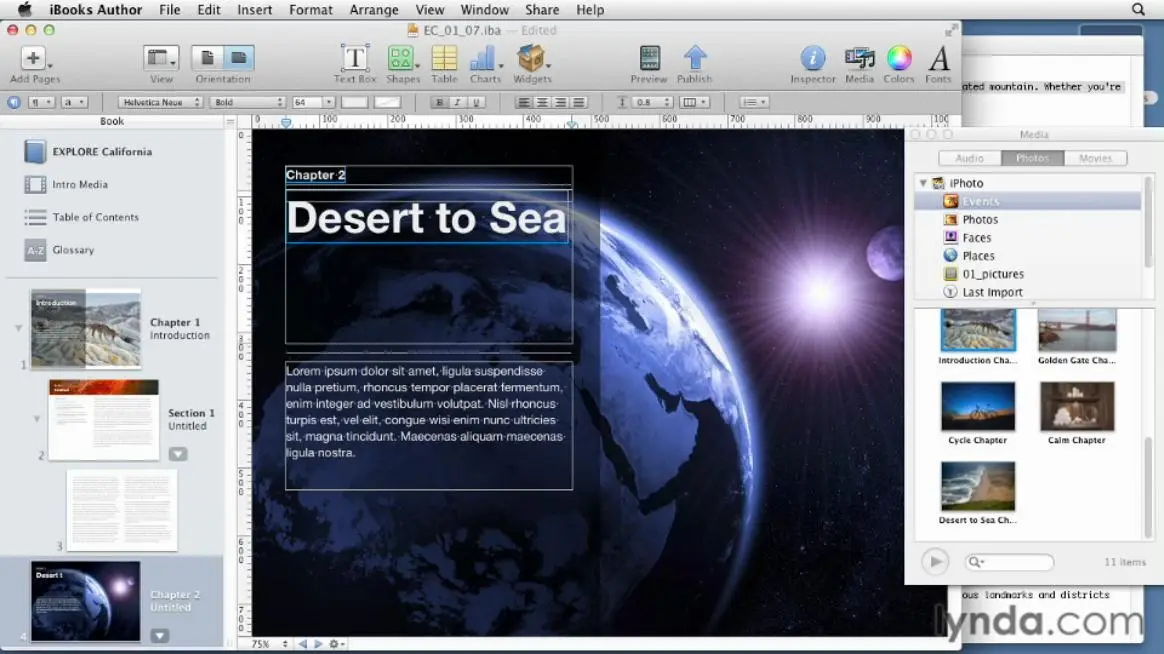
Task: Insert a Text Box
Action: click(355, 58)
